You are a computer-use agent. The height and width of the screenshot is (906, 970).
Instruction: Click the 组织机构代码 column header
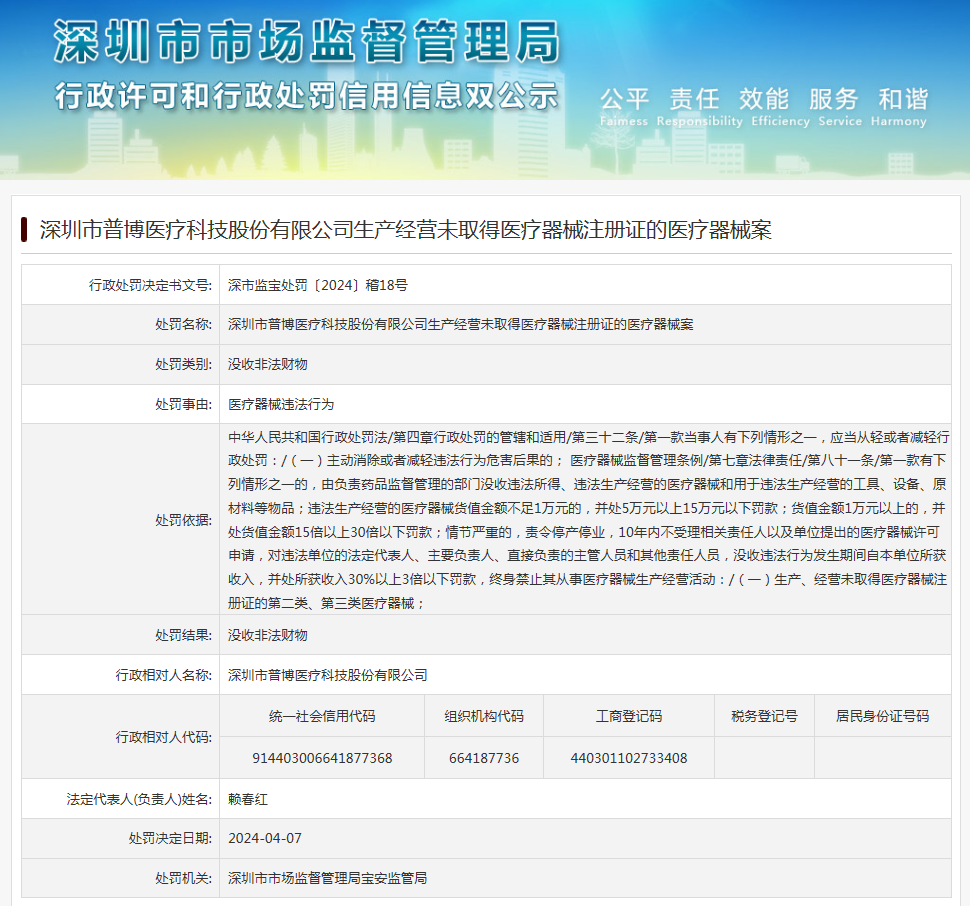point(484,716)
